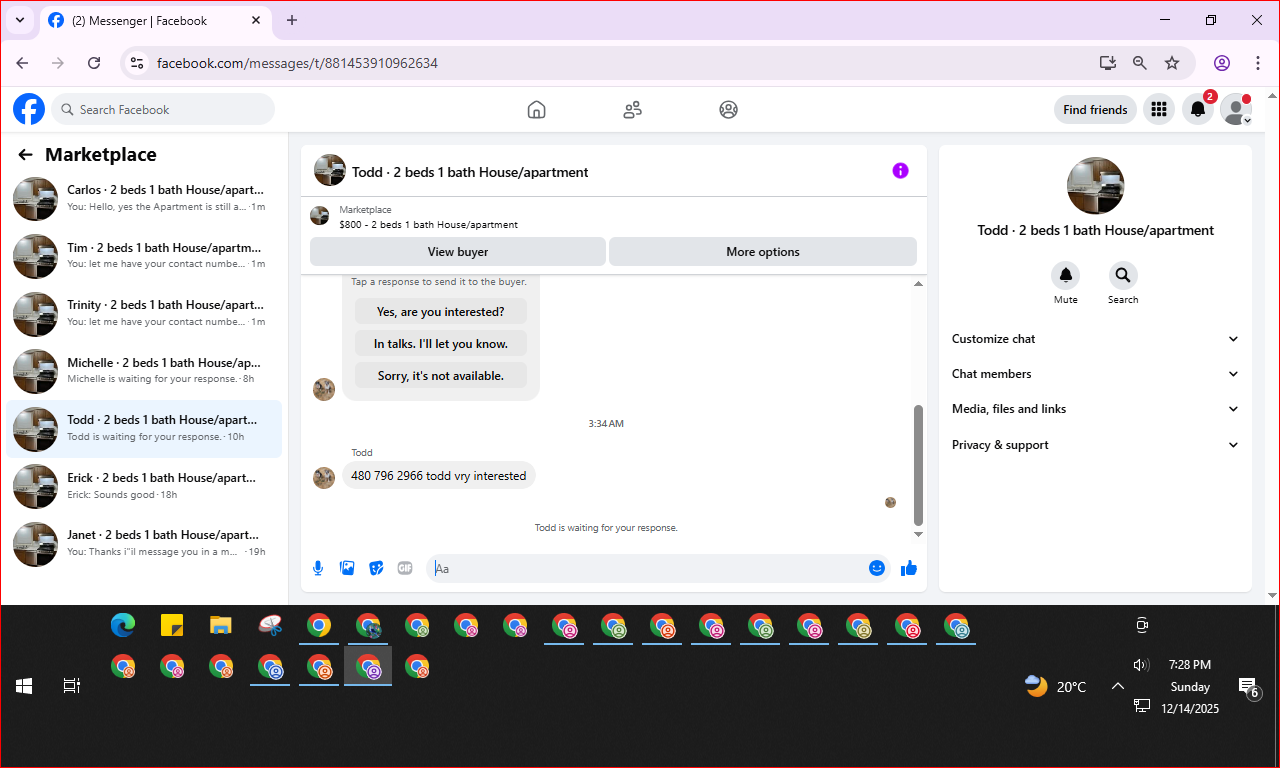Mute the conversation with the bell icon
Screen dimensions: 1280x768
1066,275
